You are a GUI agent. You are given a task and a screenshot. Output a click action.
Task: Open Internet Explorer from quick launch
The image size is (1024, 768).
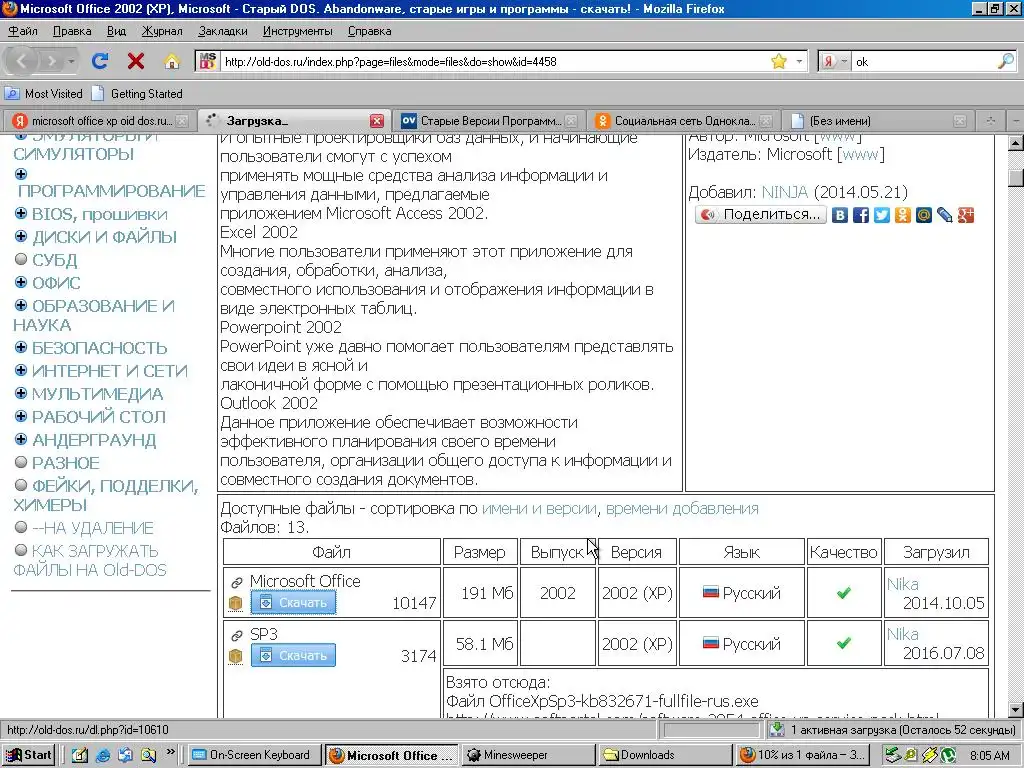tap(103, 755)
